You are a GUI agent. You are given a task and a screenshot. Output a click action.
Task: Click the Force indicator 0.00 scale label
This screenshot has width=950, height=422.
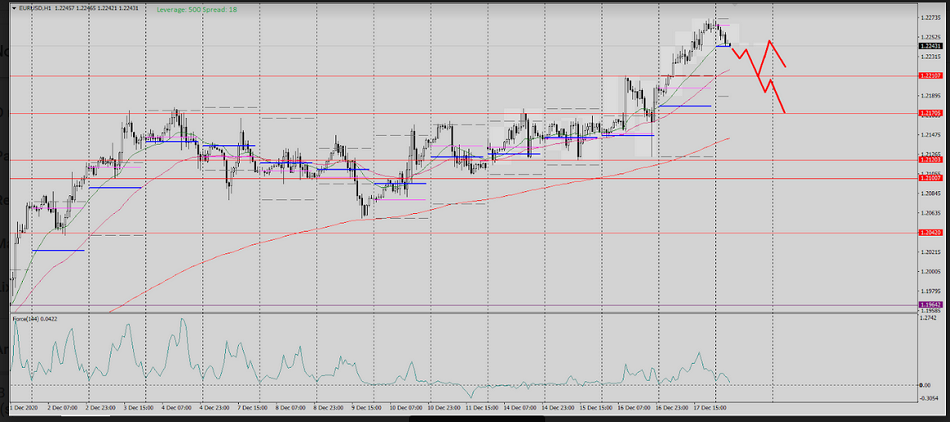click(925, 385)
